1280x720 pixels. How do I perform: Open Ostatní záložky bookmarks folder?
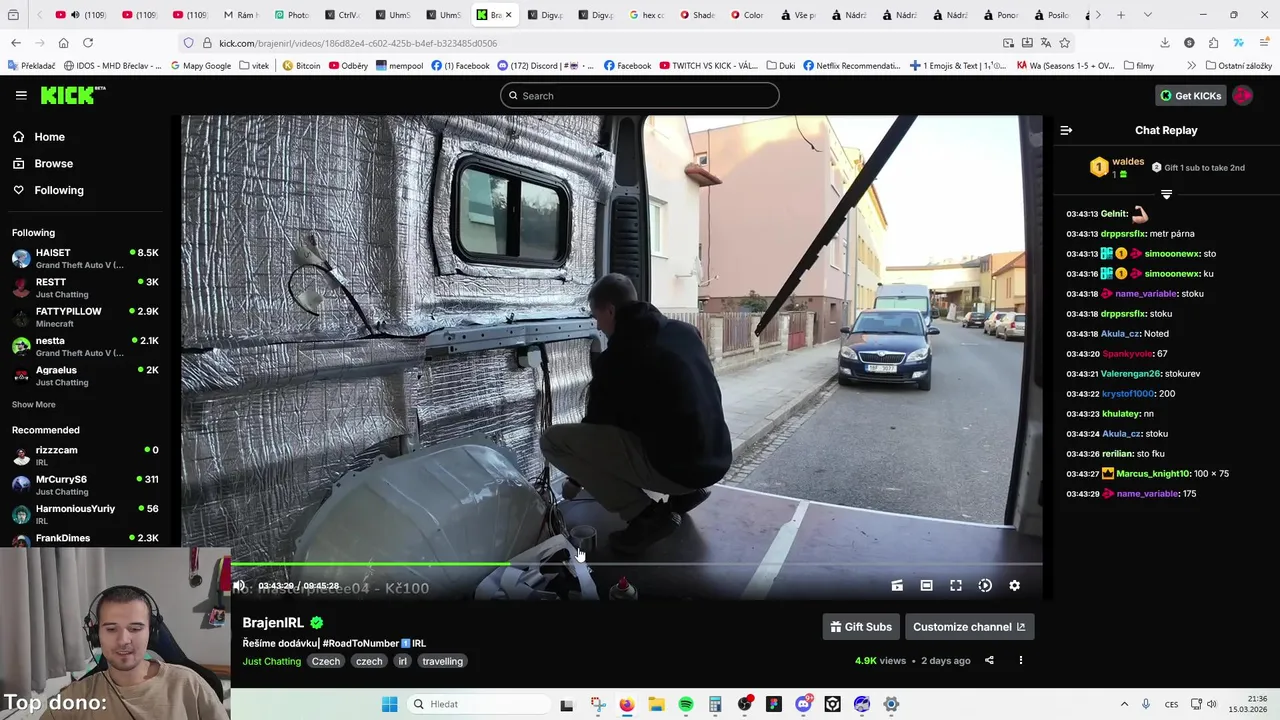click(x=1238, y=66)
